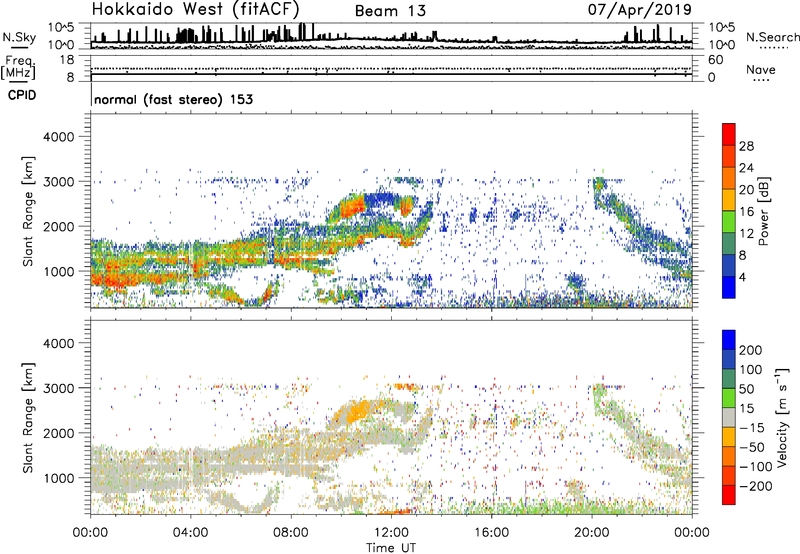This screenshot has height=554, width=800.
Task: Click the 'normal (fast stereo) 153' text
Action: 173,99
